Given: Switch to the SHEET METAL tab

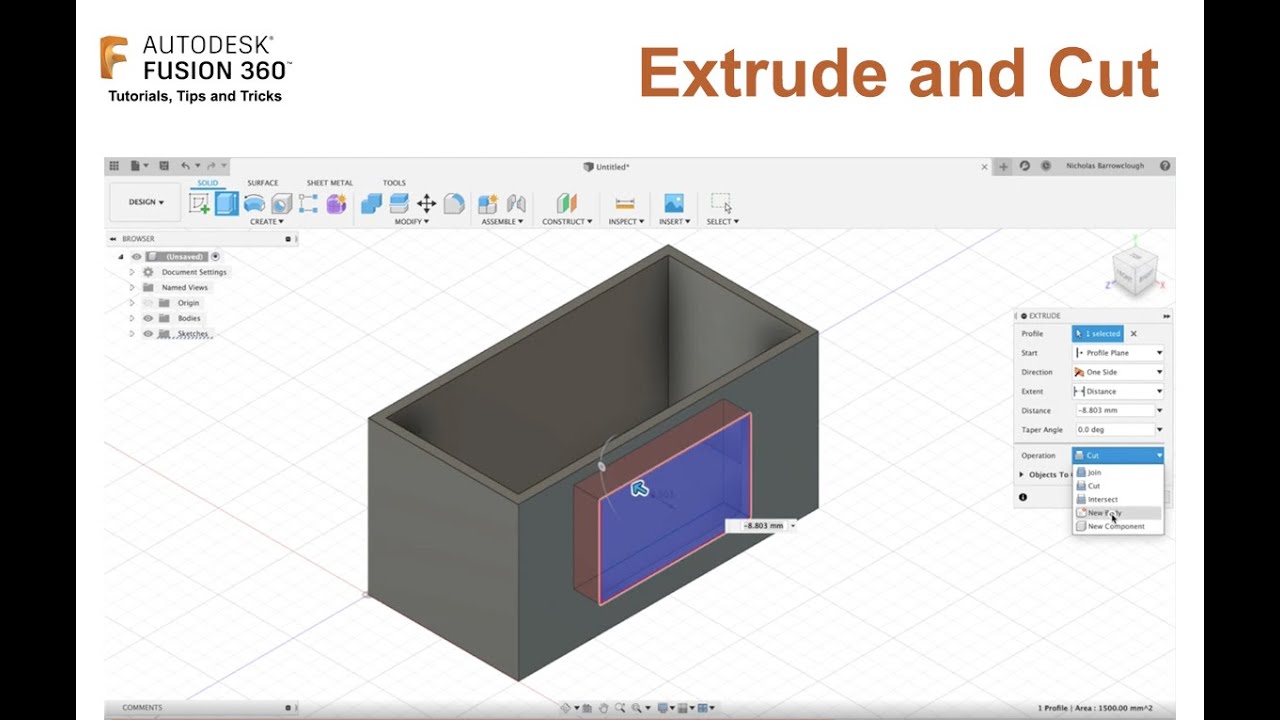Looking at the screenshot, I should coord(329,183).
